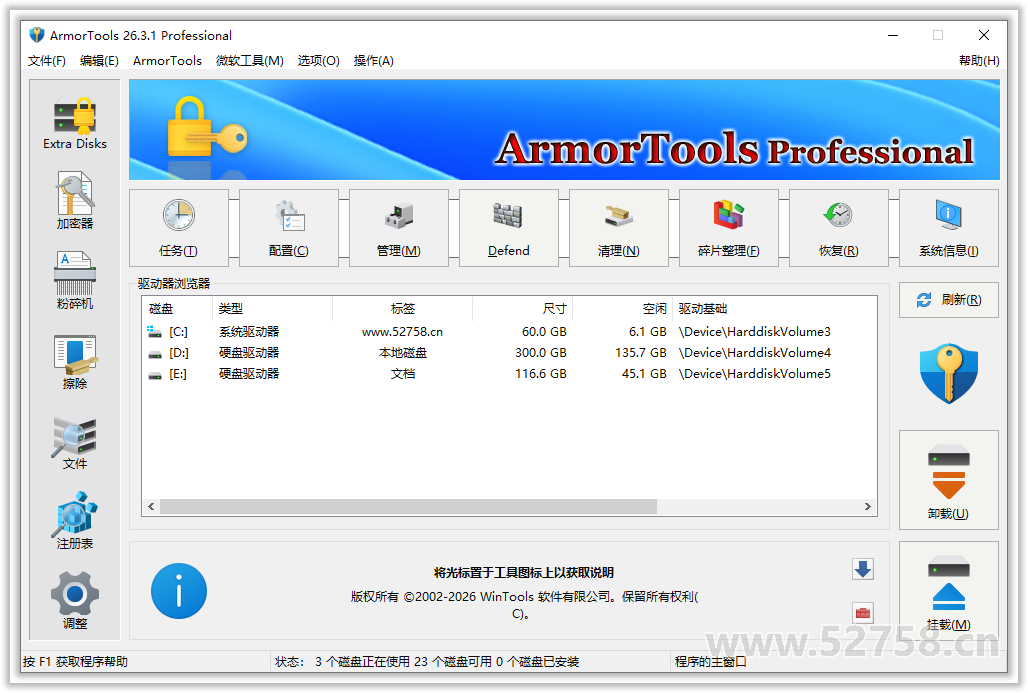Select the [C:] drive row
The height and width of the screenshot is (693, 1028).
(x=509, y=332)
